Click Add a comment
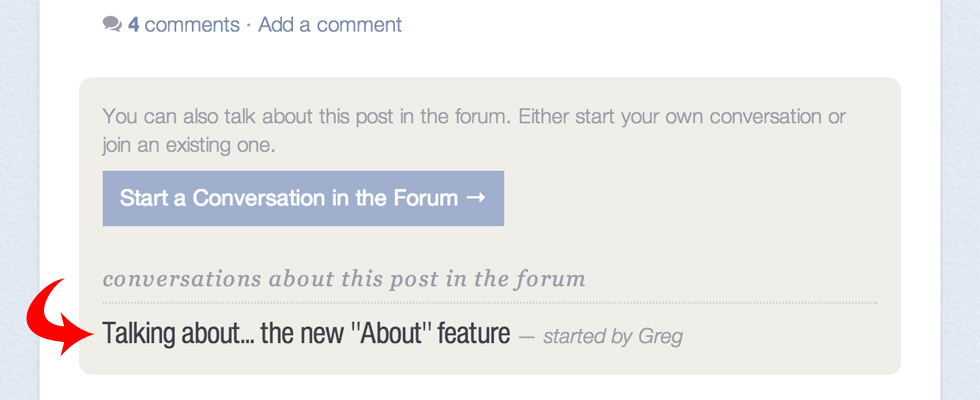980x400 pixels. (x=330, y=25)
